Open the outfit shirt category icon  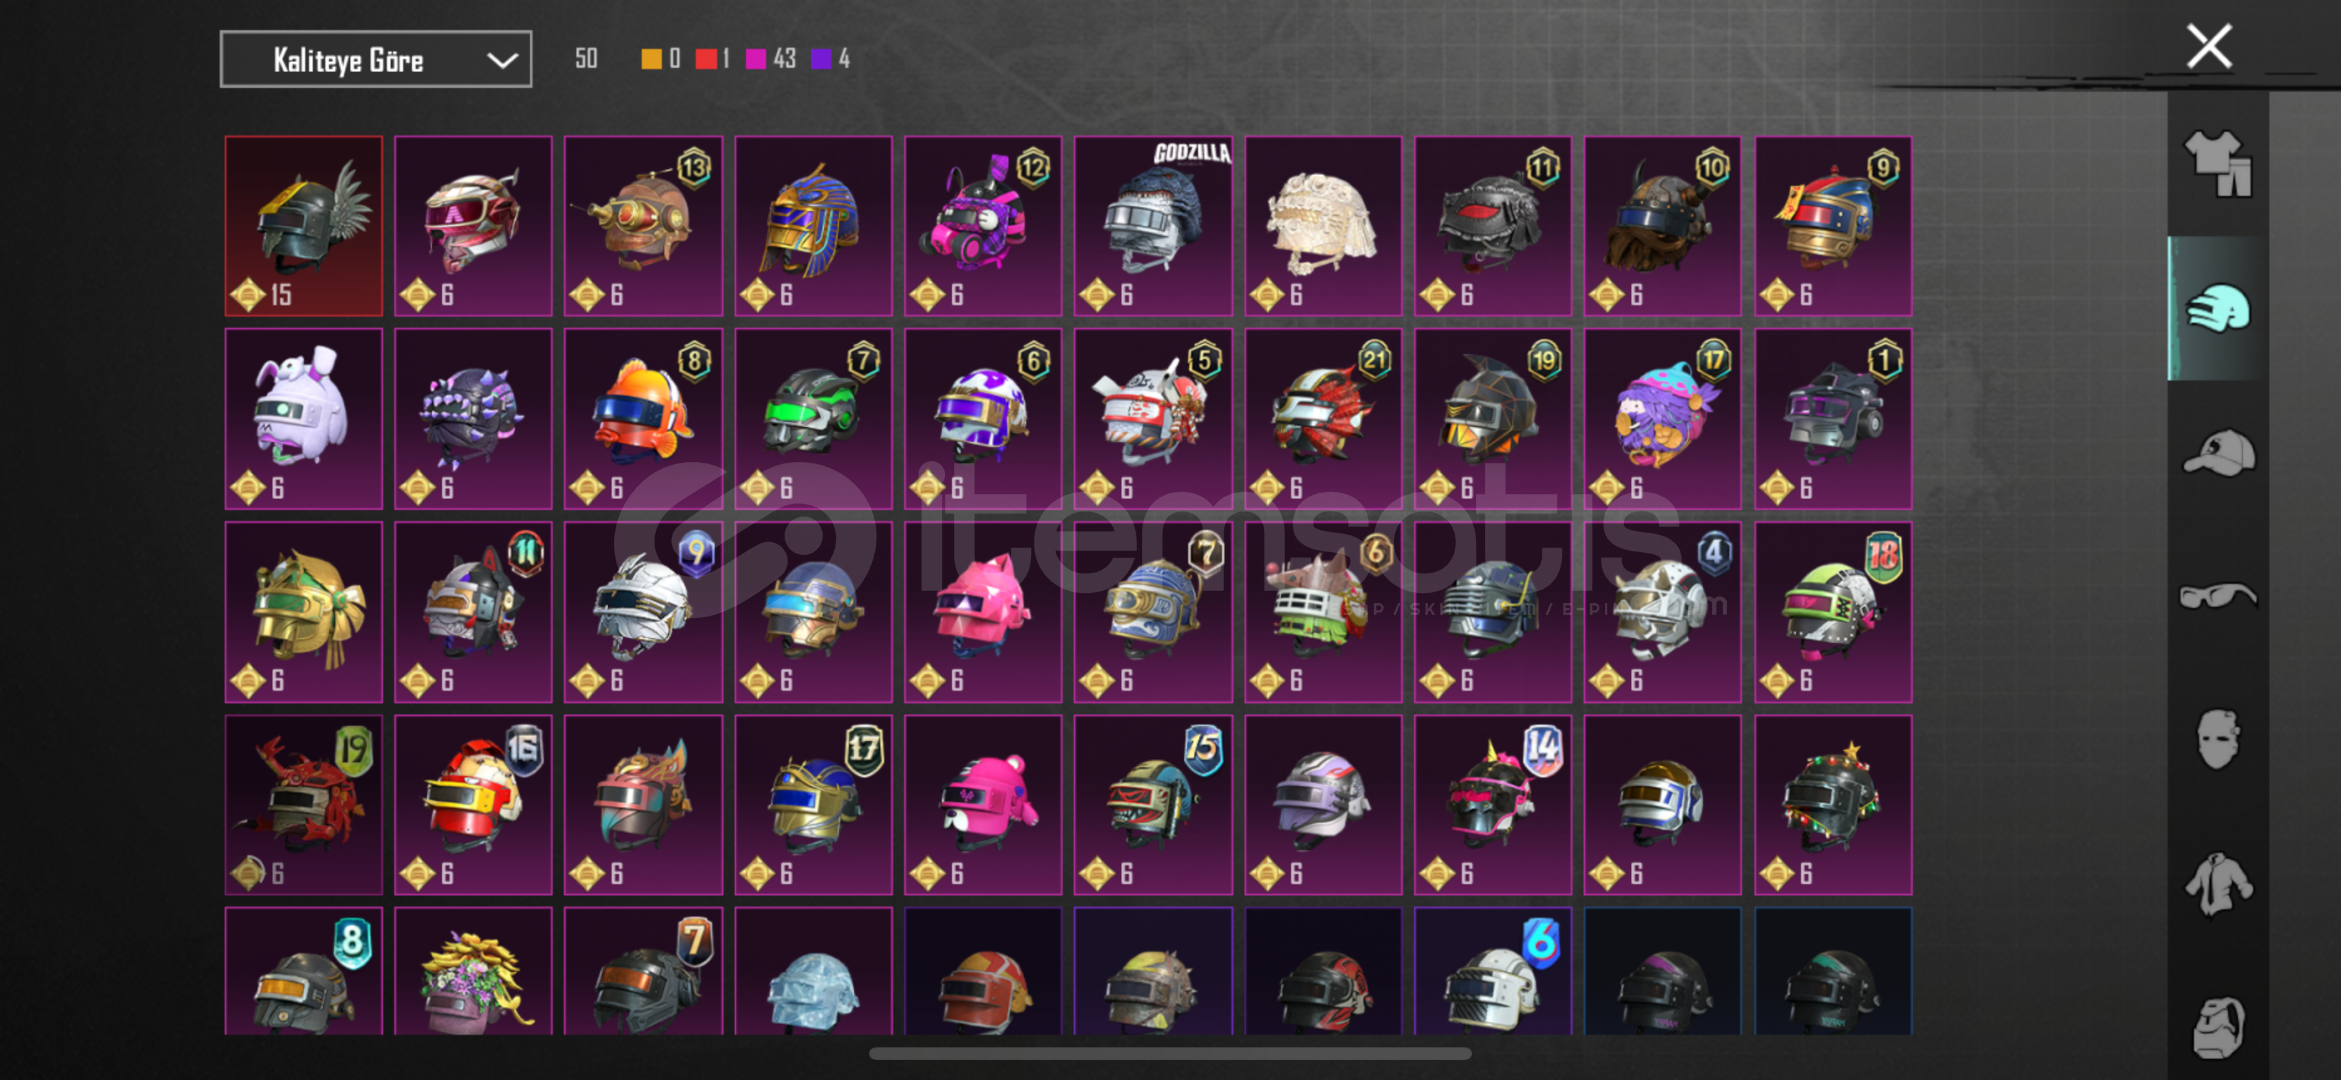coord(2217,163)
